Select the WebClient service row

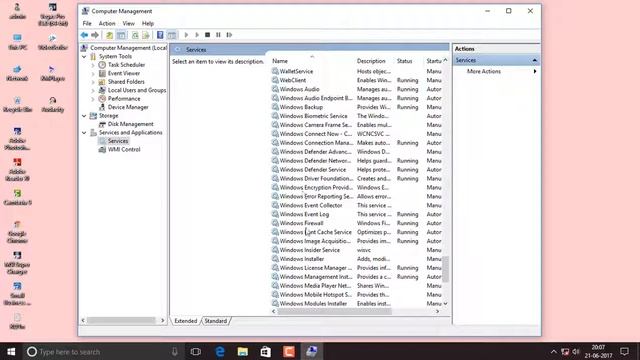356,80
